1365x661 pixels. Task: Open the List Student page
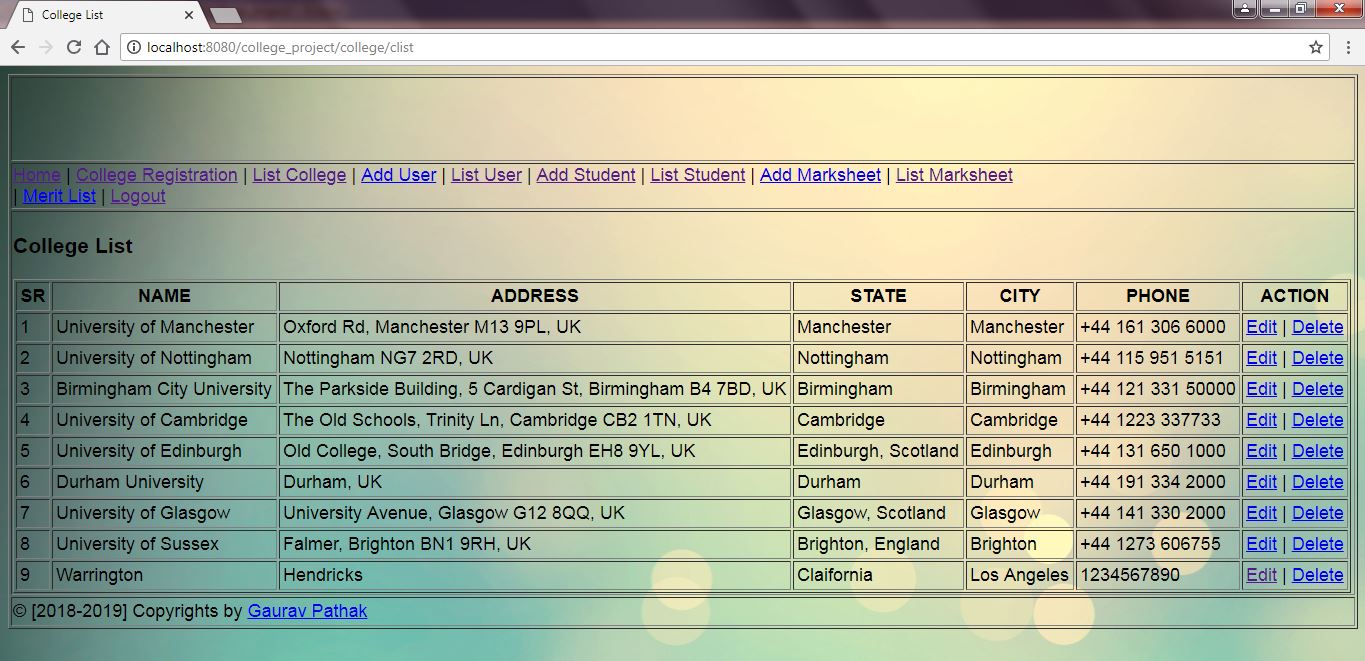coord(697,174)
